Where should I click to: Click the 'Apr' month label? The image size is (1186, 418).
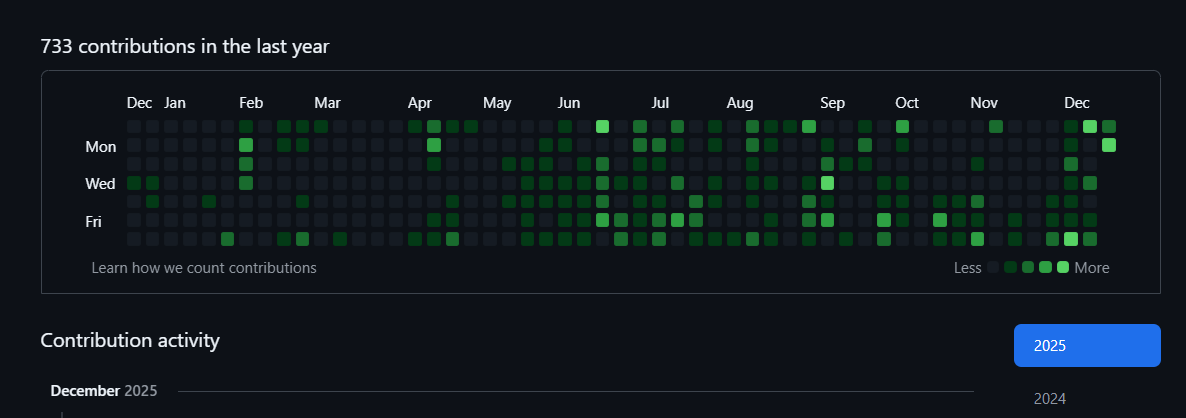[420, 103]
